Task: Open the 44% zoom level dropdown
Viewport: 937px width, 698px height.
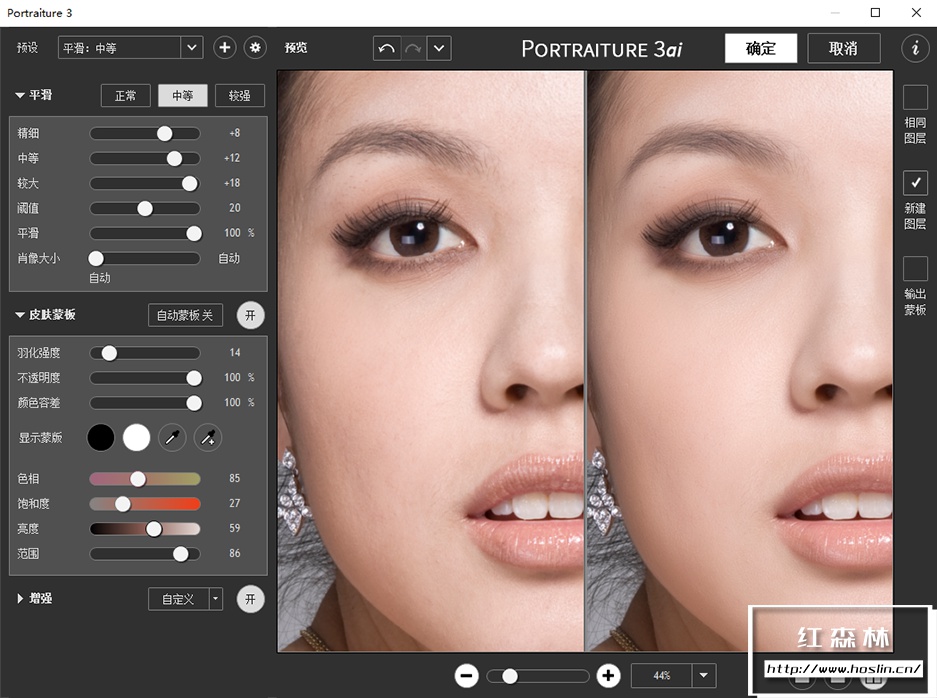Action: (704, 675)
